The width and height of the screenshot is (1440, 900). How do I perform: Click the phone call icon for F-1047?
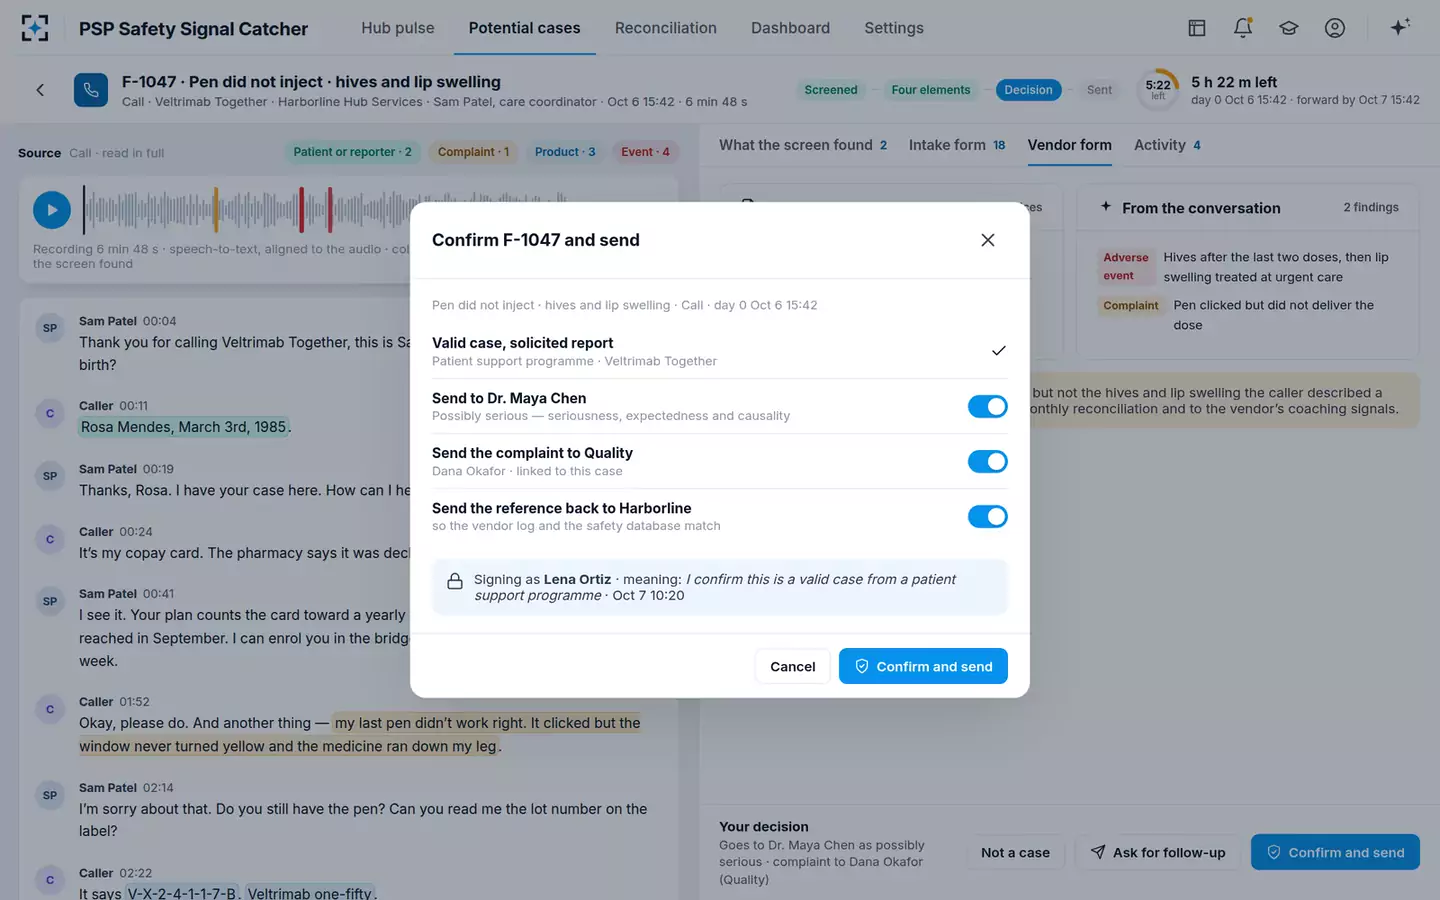(91, 90)
